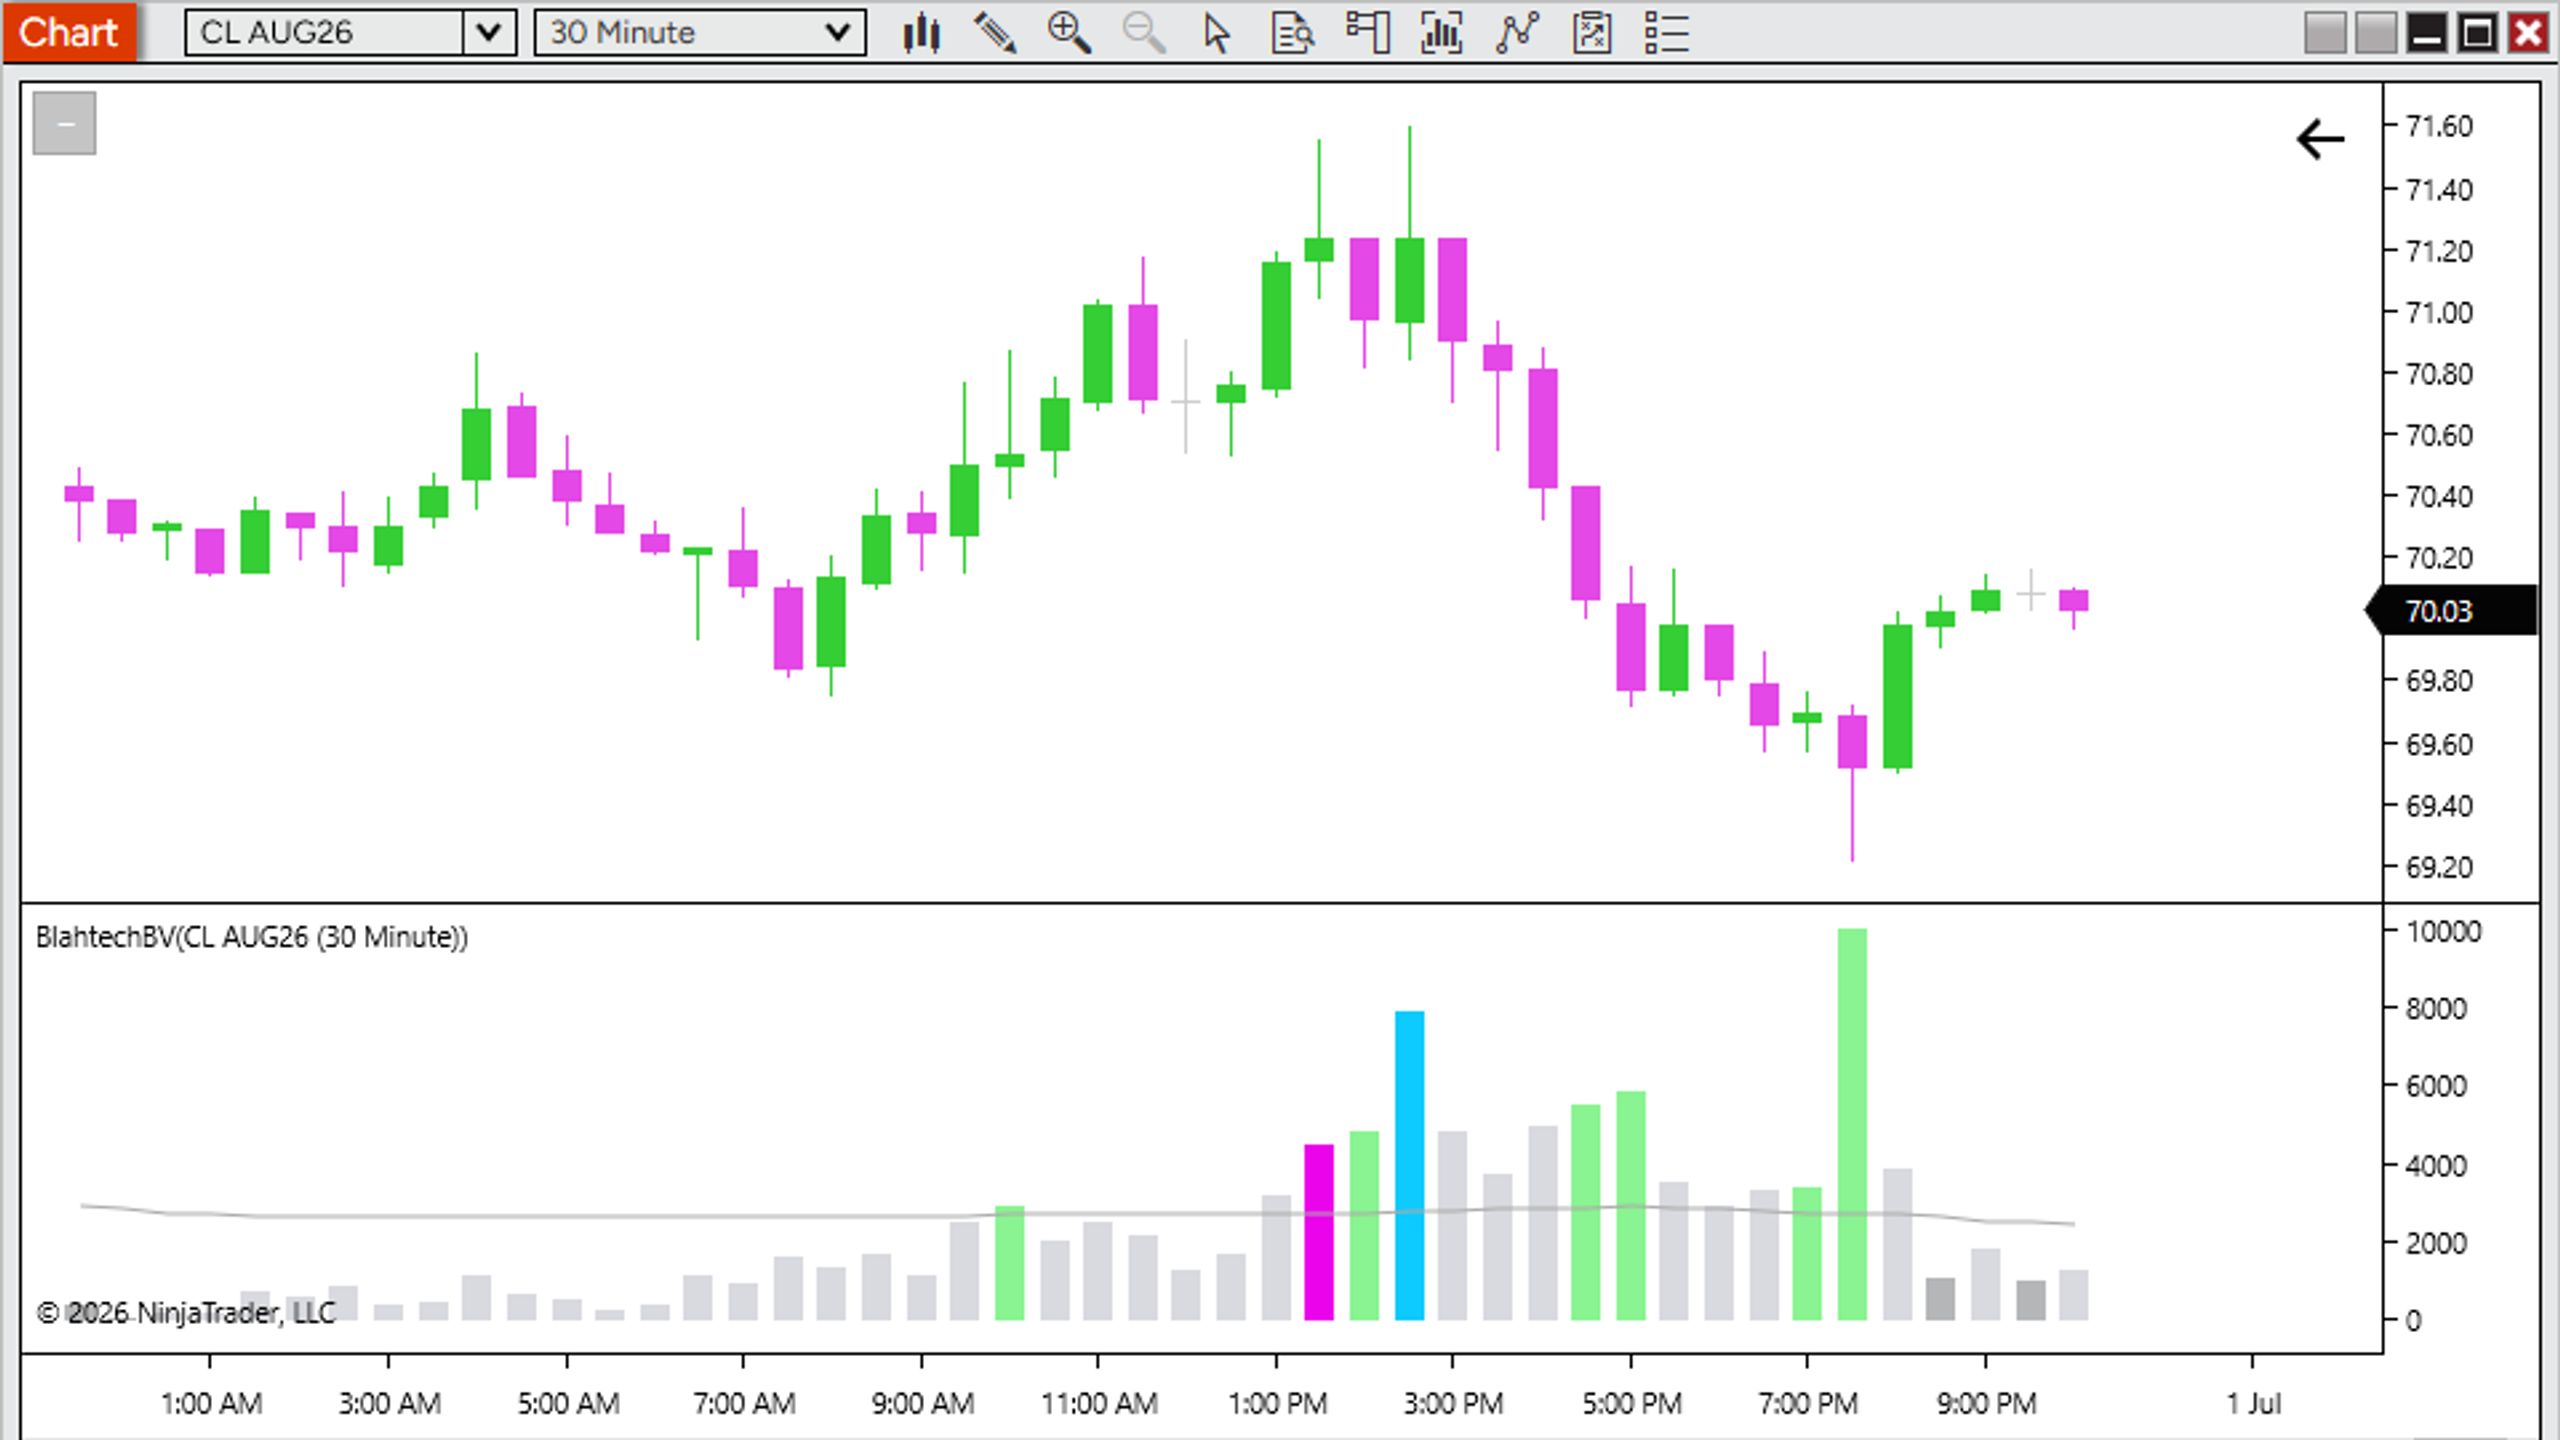Click the 9:00 AM time axis label
Viewport: 2560px width, 1440px height.
922,1403
